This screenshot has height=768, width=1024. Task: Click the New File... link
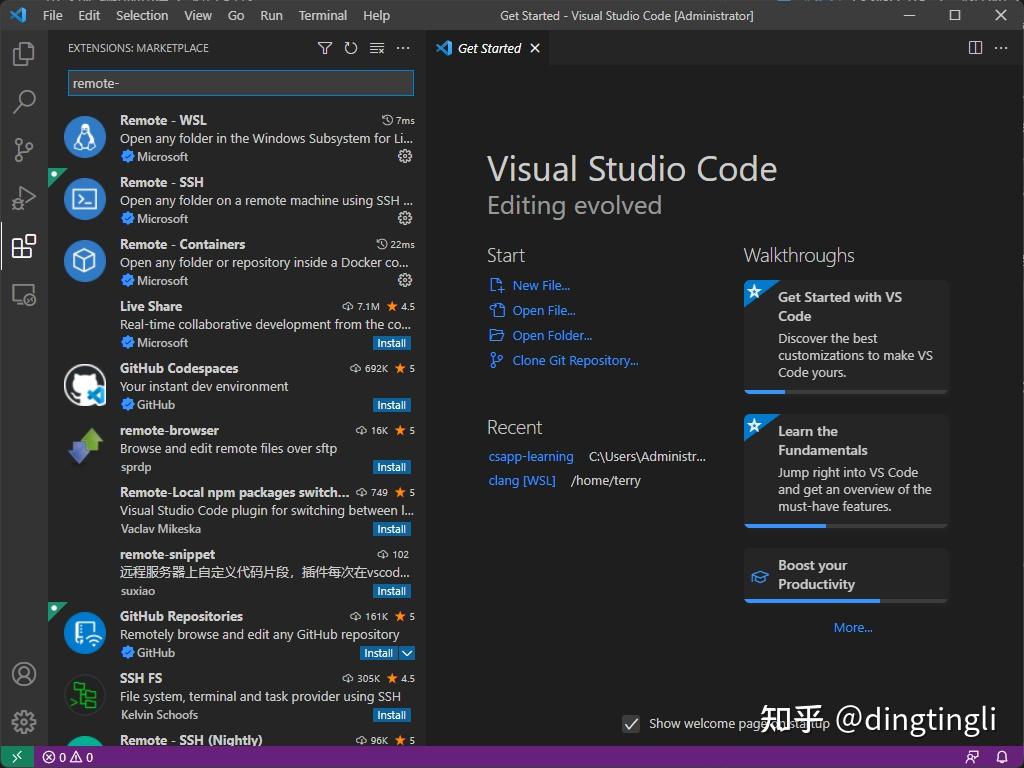[x=541, y=285]
